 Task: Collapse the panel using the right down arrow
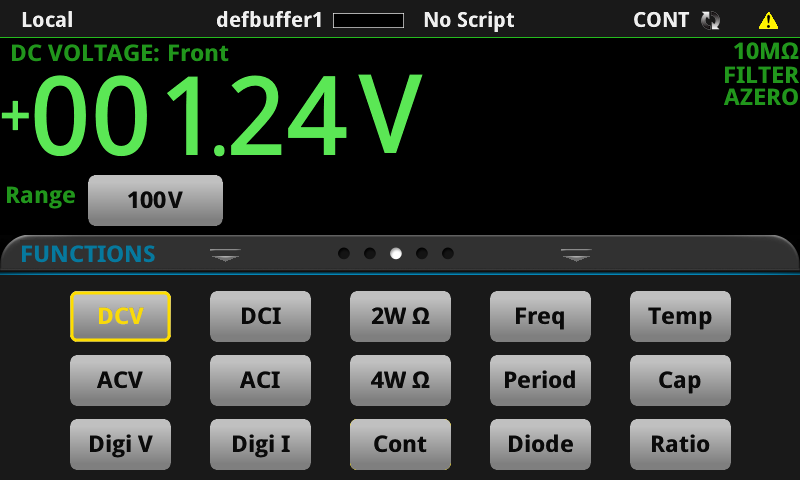click(x=576, y=255)
